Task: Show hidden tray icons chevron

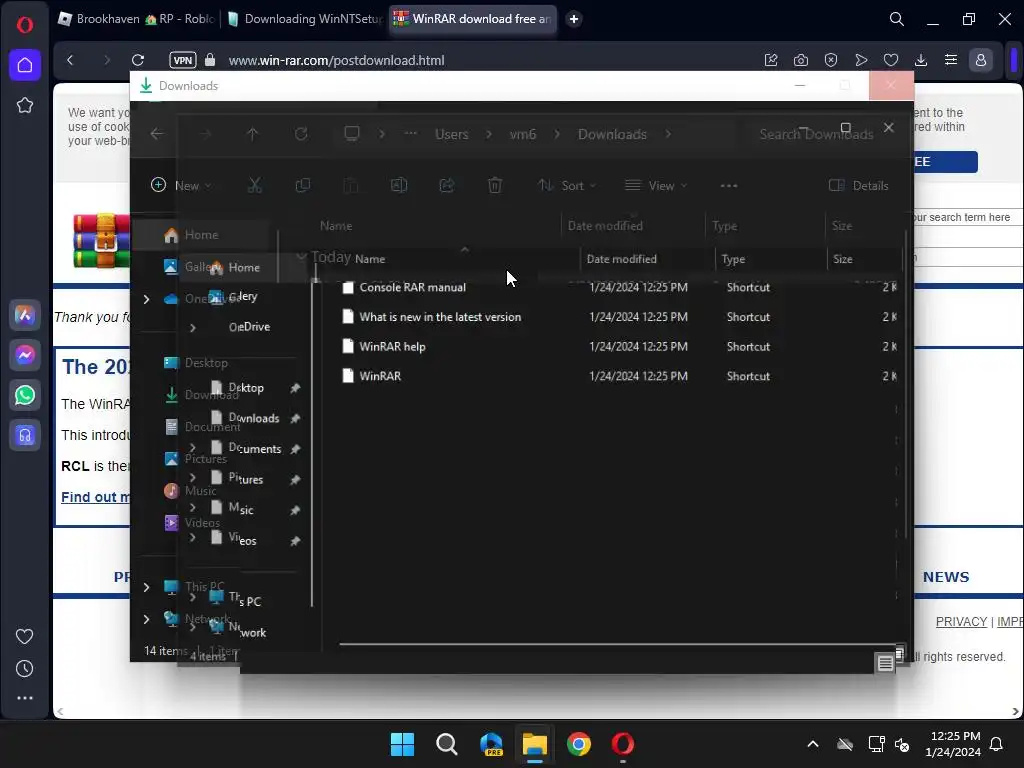Action: [x=813, y=744]
